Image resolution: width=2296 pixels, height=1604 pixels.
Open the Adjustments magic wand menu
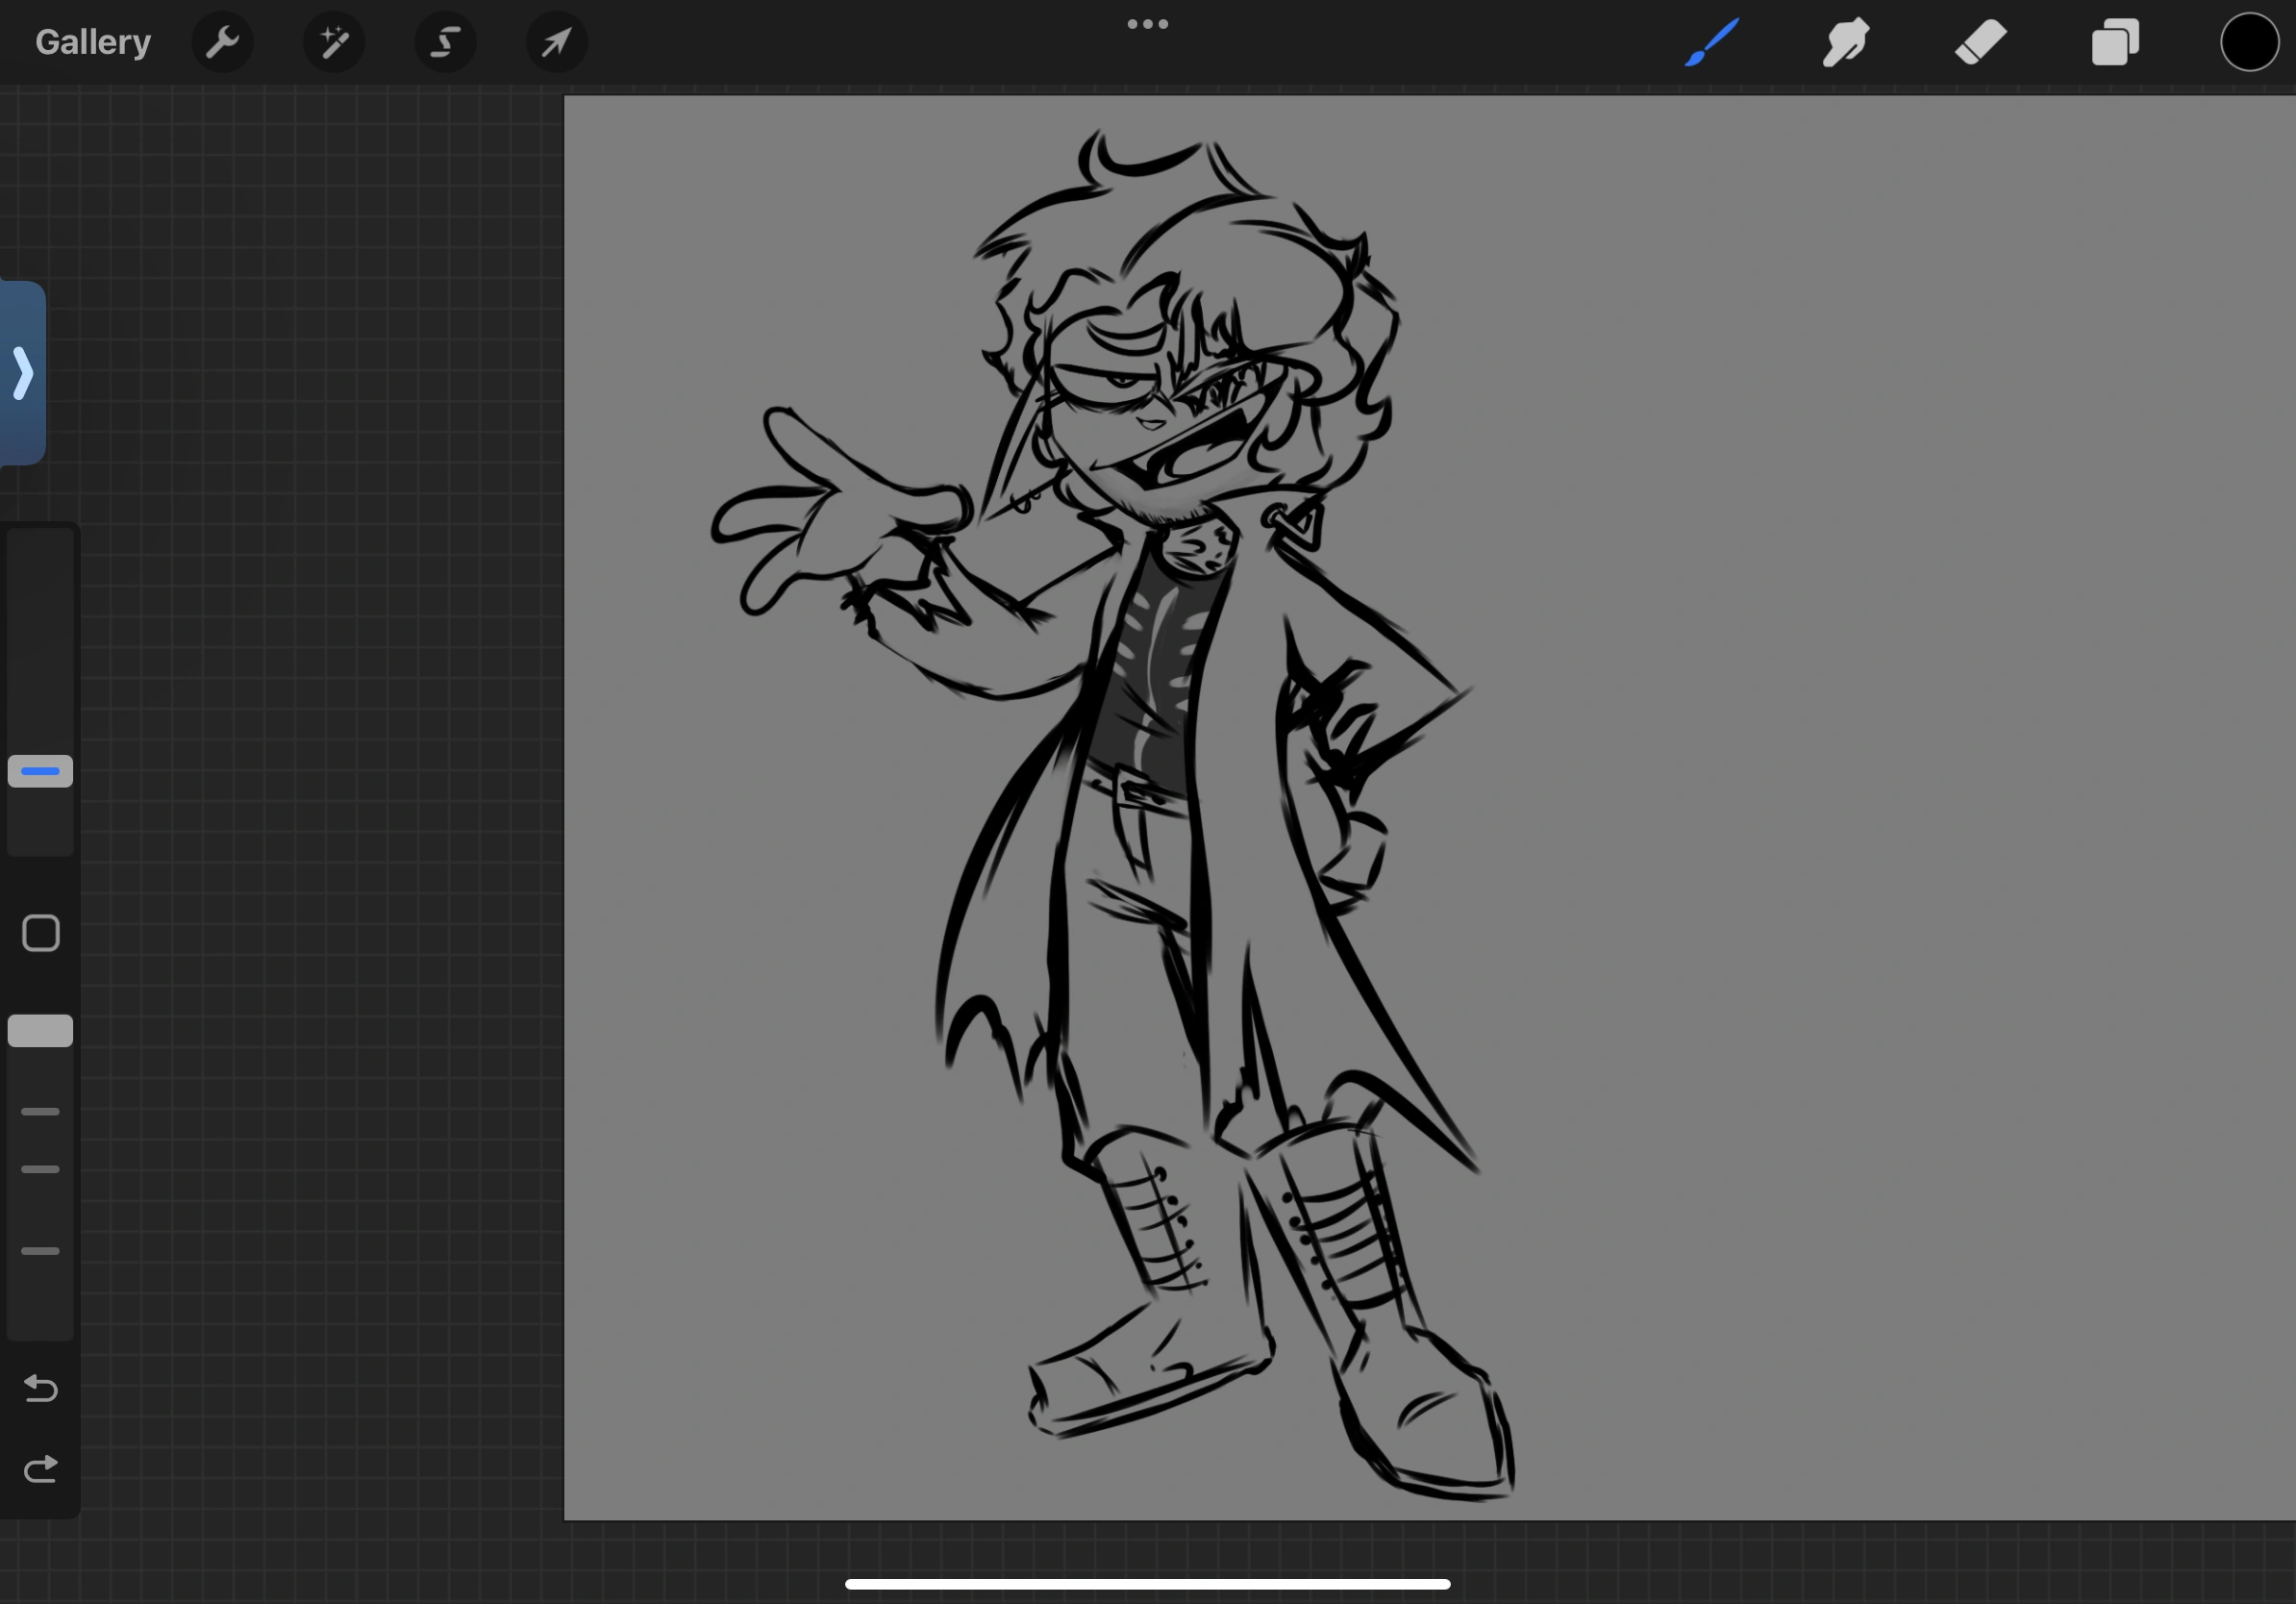click(x=334, y=42)
